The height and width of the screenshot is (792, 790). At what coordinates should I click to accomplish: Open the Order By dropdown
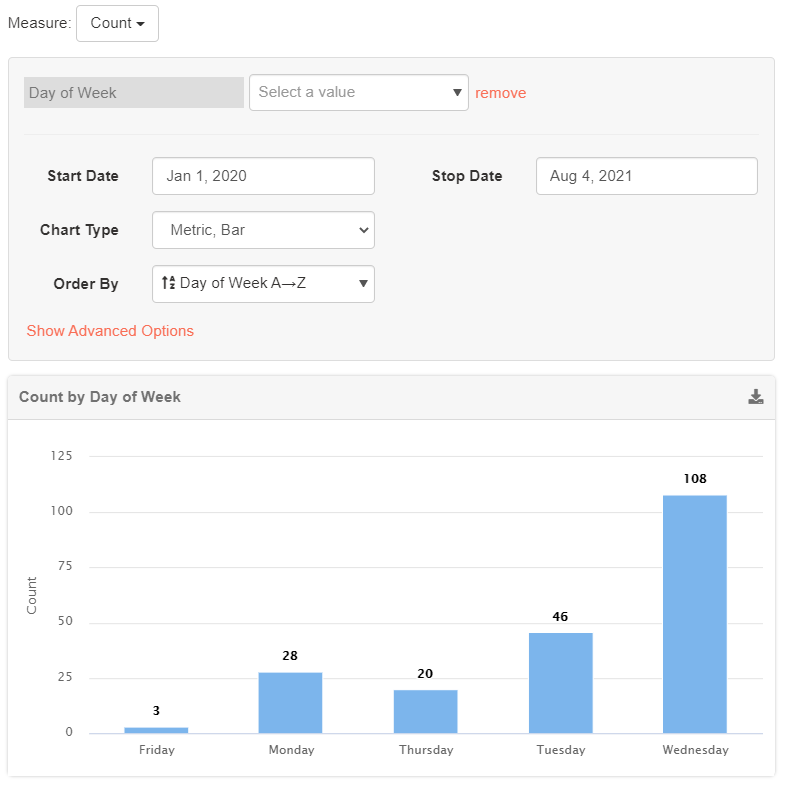[x=263, y=284]
